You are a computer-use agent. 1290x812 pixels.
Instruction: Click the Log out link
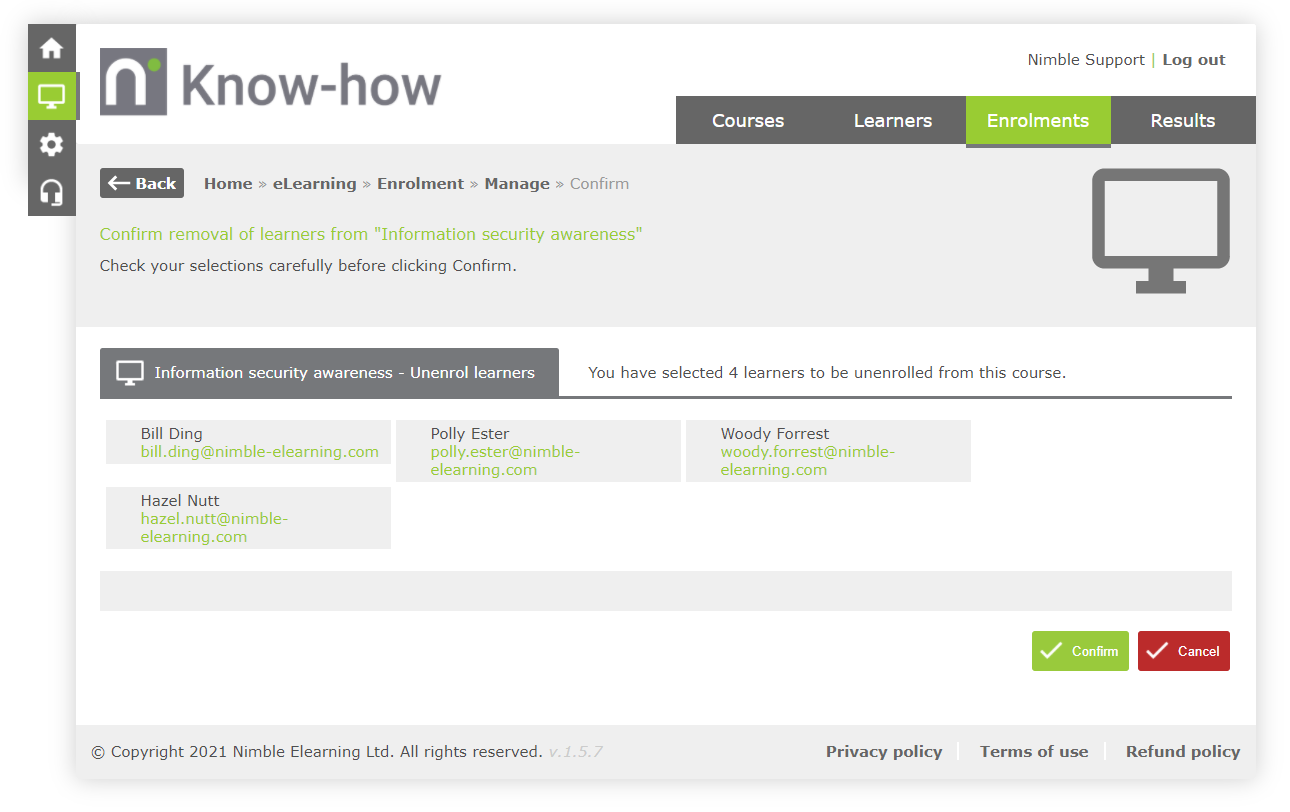tap(1193, 60)
